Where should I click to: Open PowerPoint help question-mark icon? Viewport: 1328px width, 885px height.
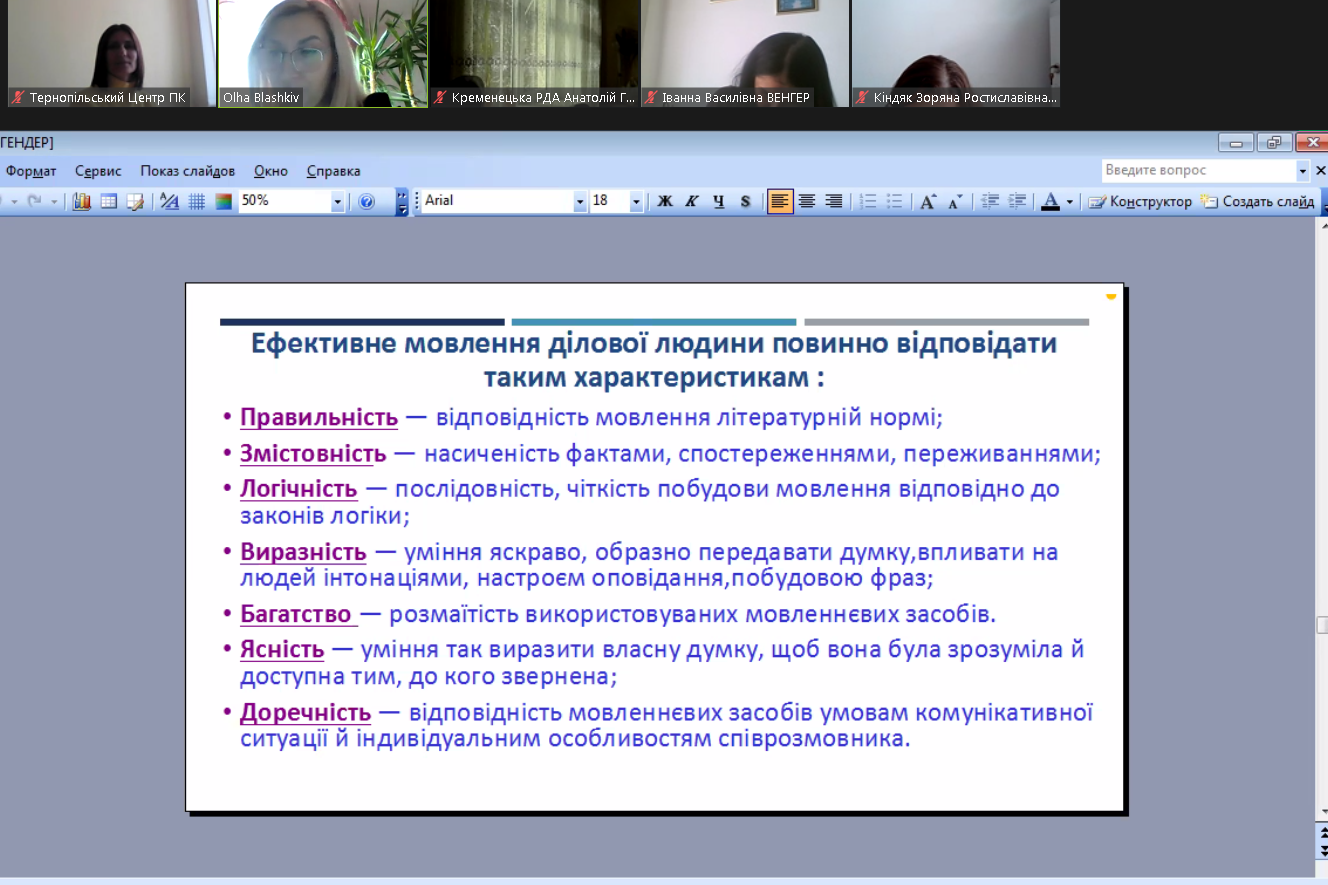[x=366, y=201]
